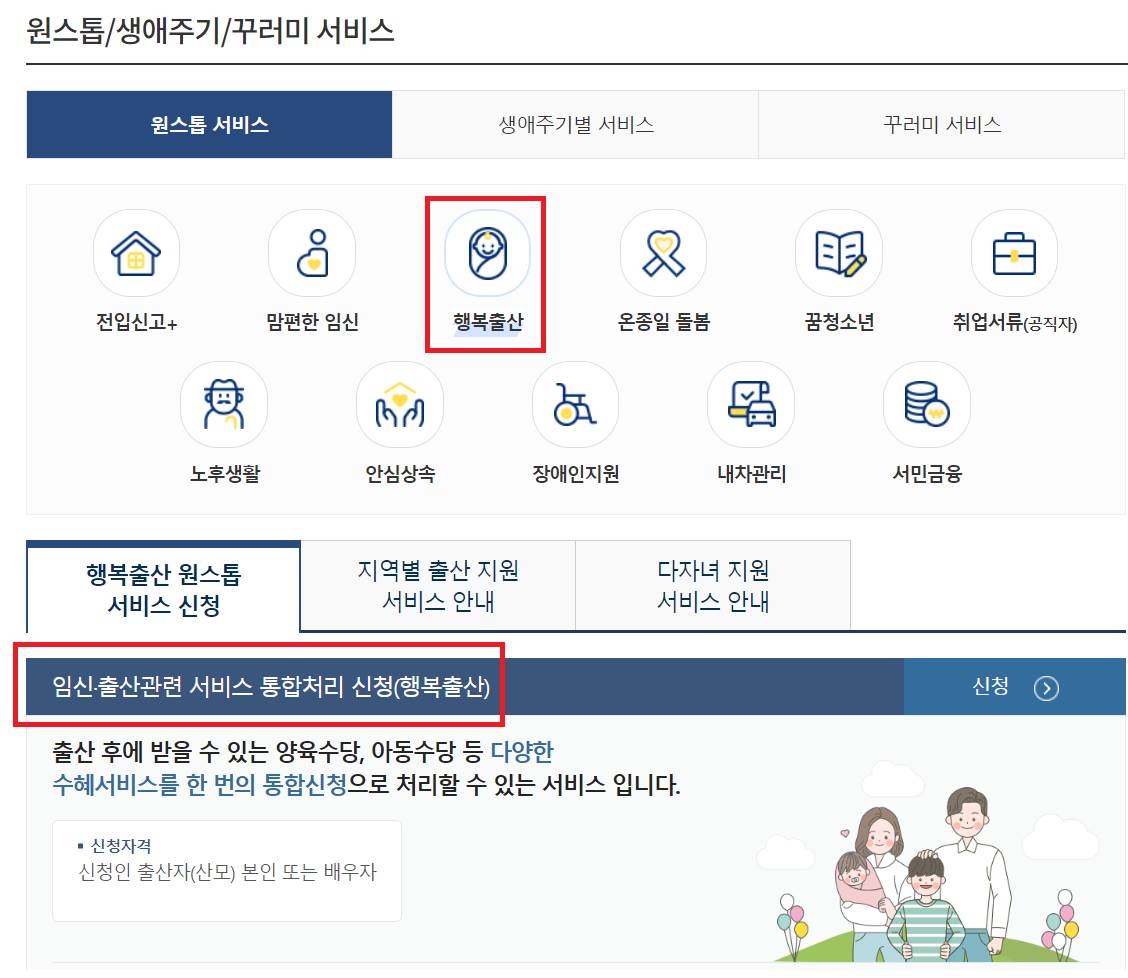Click the 장애인지원 wheelchair icon

click(x=575, y=404)
